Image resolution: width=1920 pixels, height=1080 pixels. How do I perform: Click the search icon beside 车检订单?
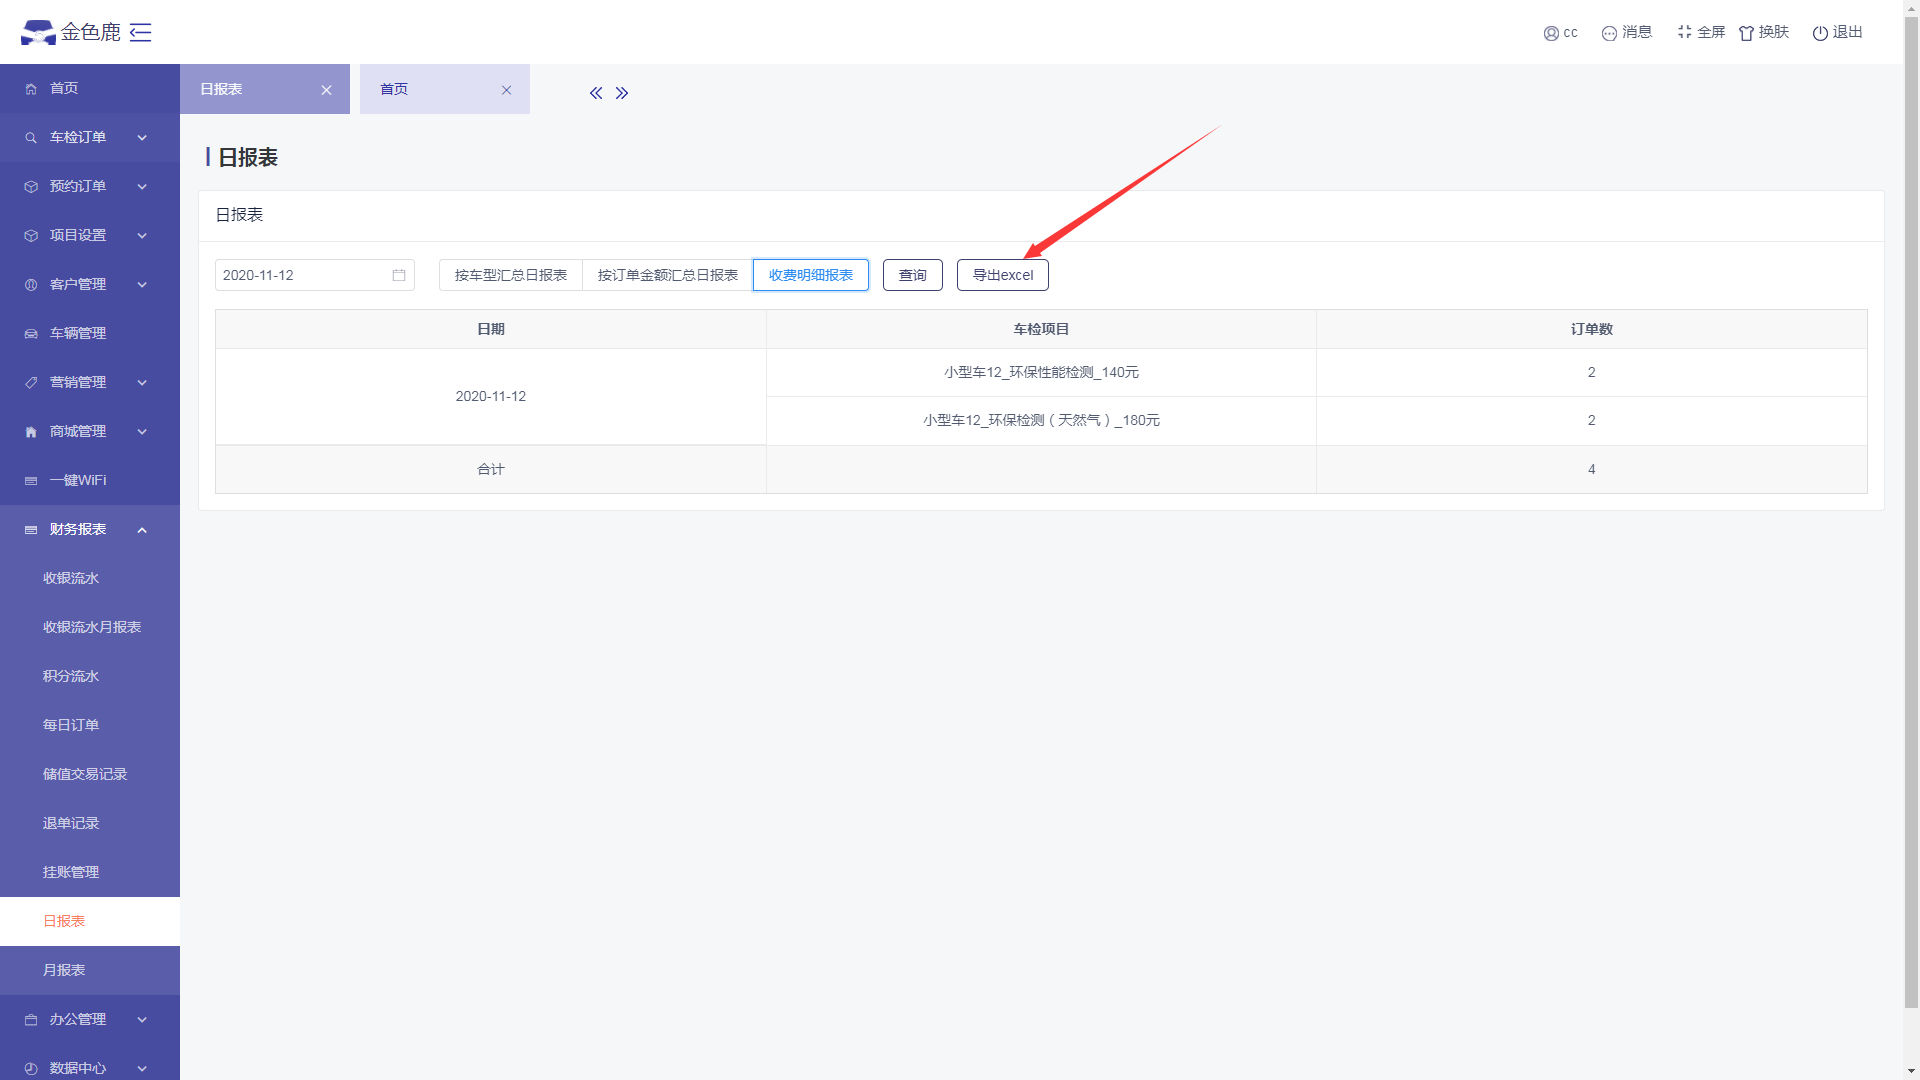tap(31, 138)
